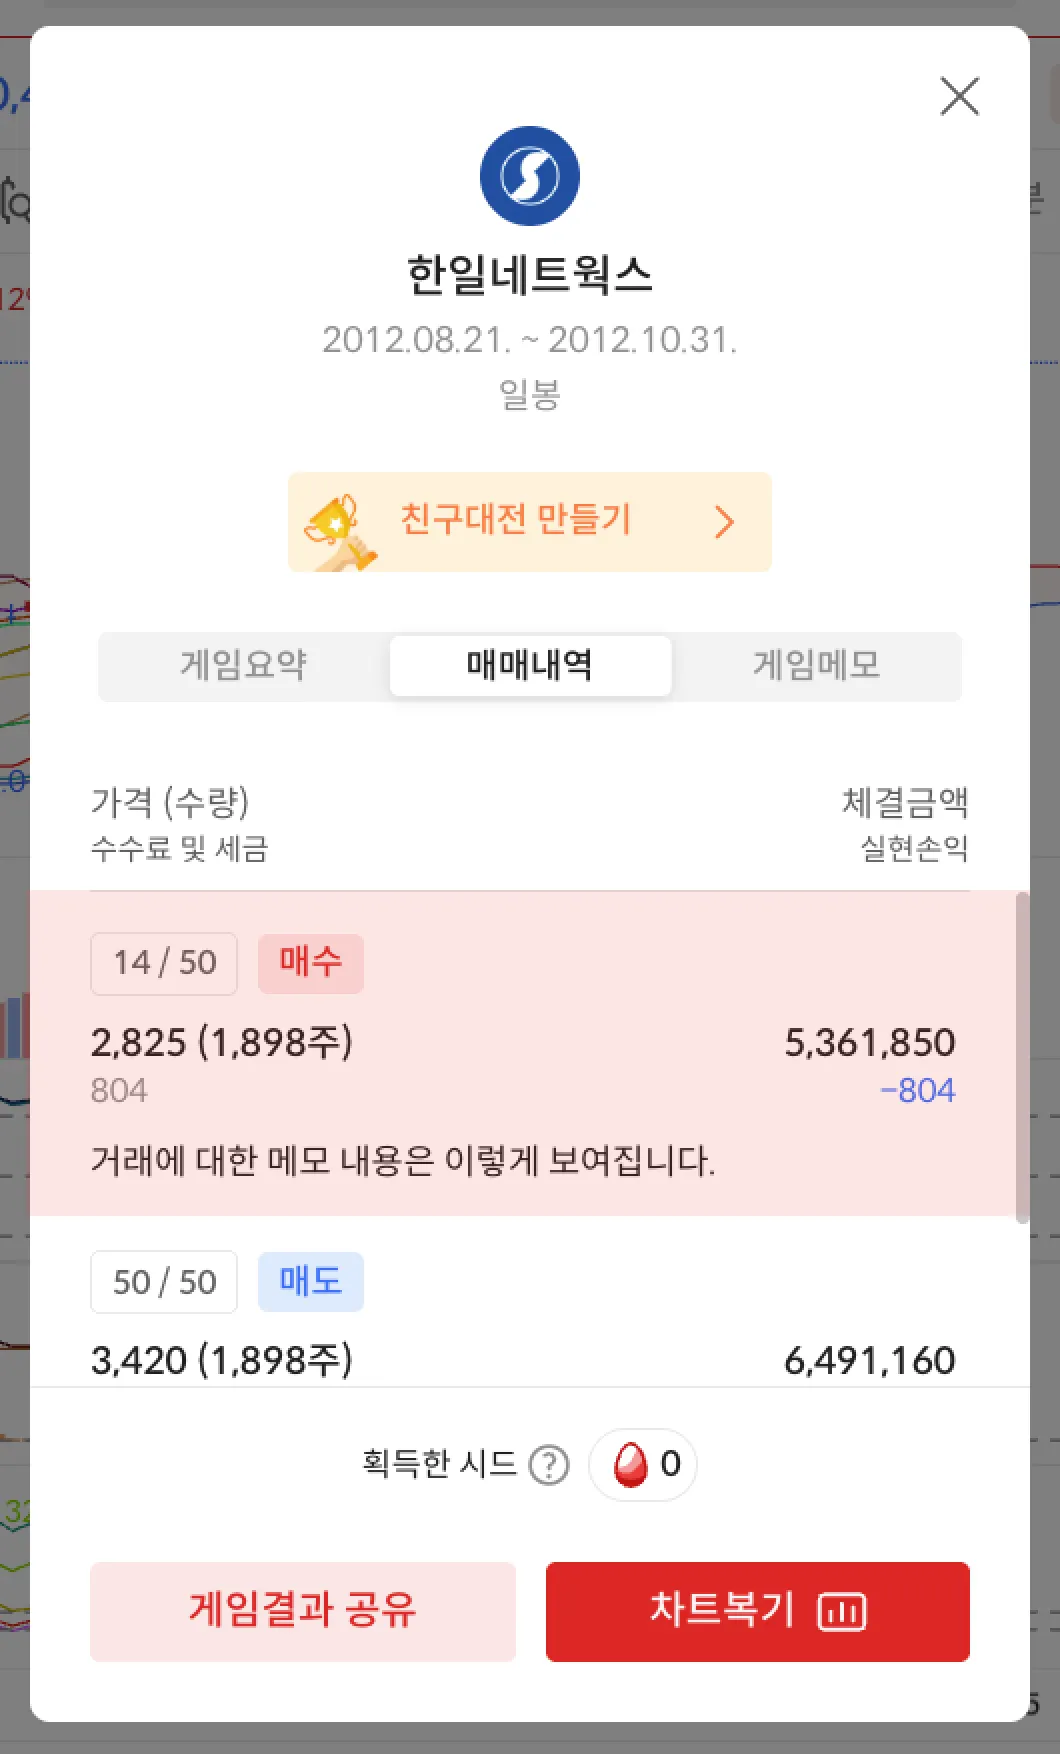Viewport: 1060px width, 1754px height.
Task: Close the trade result dialog
Action: click(x=960, y=97)
